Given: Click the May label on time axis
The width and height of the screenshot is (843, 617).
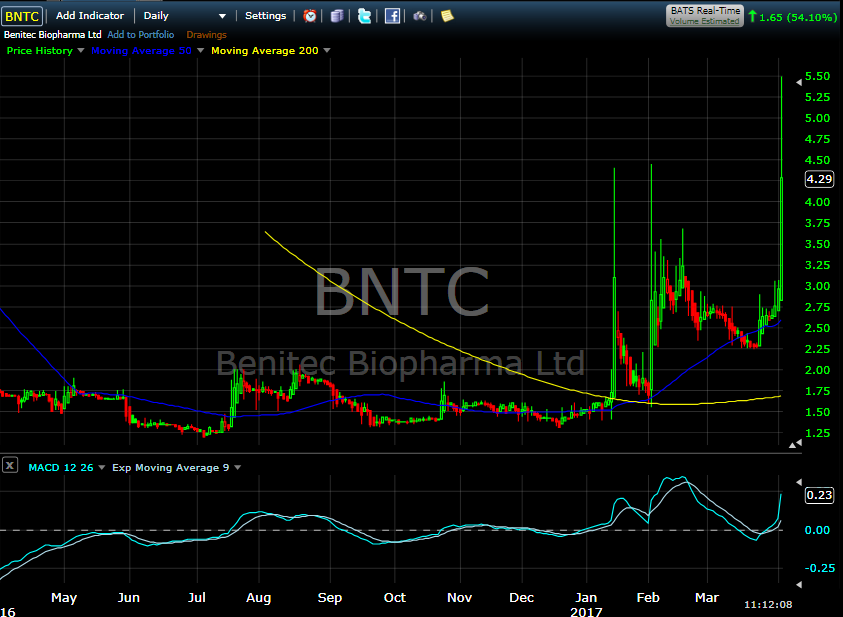Looking at the screenshot, I should (x=64, y=598).
